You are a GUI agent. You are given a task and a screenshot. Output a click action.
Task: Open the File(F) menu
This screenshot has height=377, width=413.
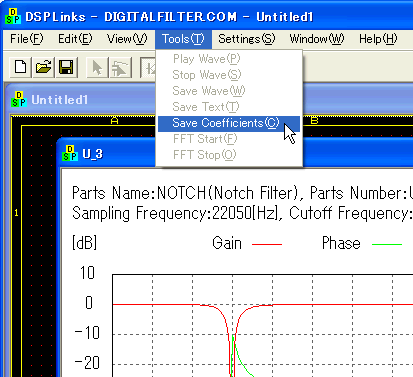click(x=27, y=39)
